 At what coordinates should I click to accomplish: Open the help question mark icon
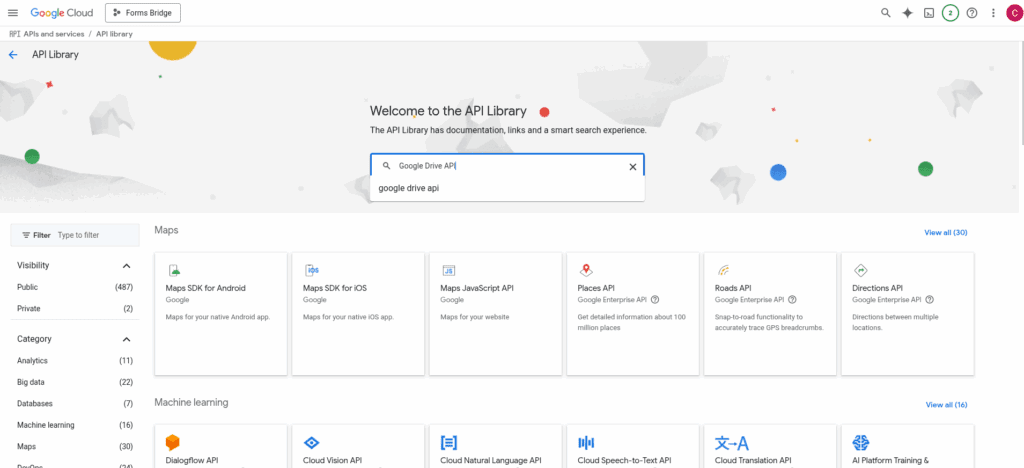(x=972, y=13)
